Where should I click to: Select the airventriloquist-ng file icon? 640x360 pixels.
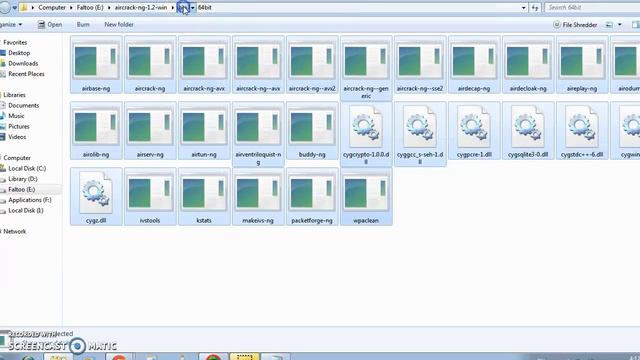coord(258,128)
